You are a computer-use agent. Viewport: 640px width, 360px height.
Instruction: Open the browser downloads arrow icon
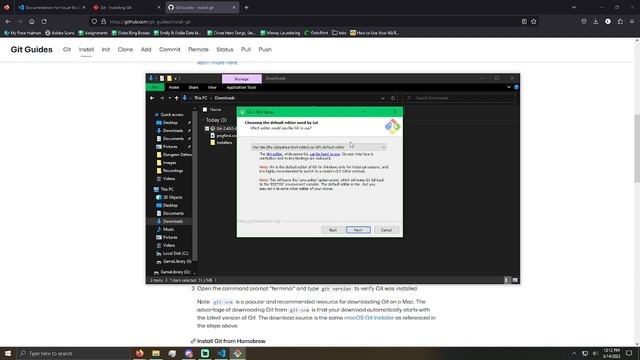click(596, 21)
